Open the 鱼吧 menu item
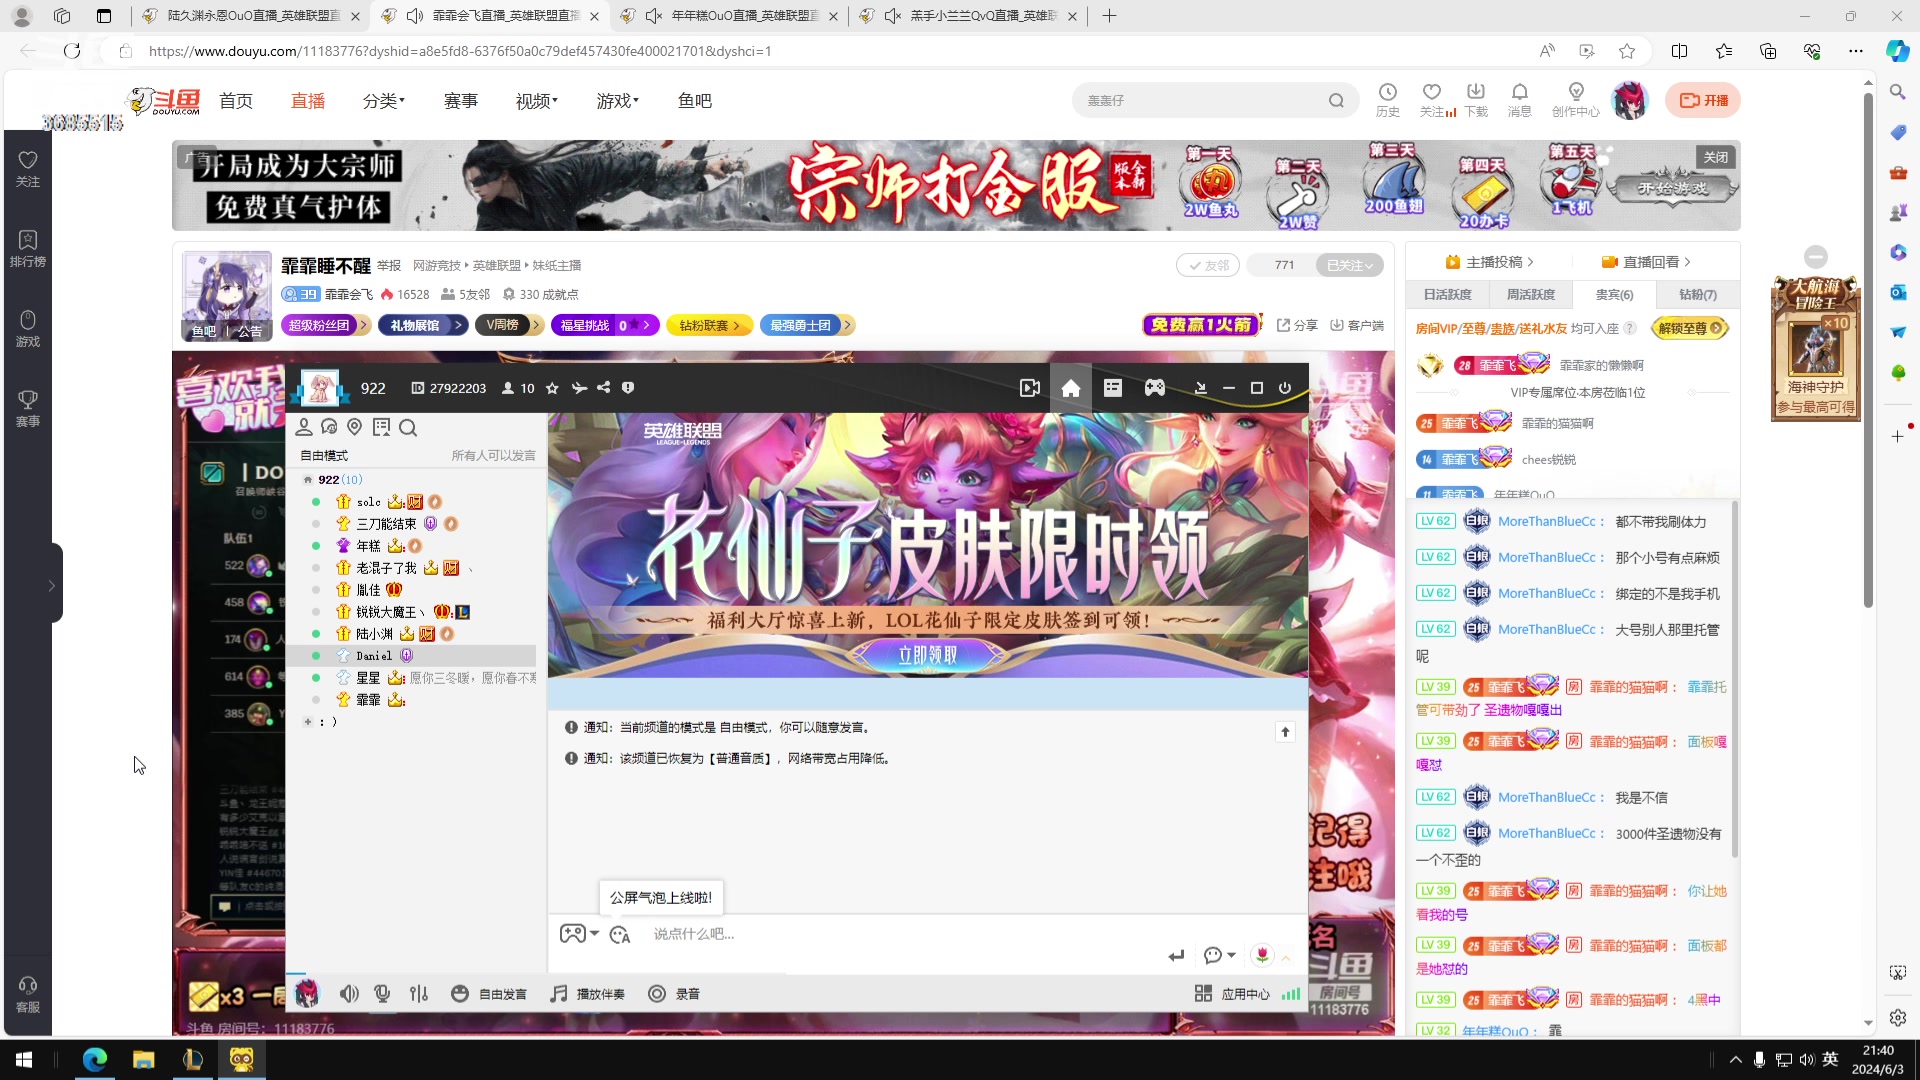 [695, 101]
